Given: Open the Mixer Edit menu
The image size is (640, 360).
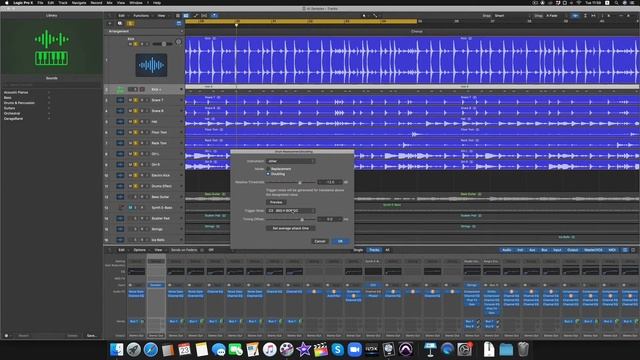Looking at the screenshot, I should (x=121, y=250).
